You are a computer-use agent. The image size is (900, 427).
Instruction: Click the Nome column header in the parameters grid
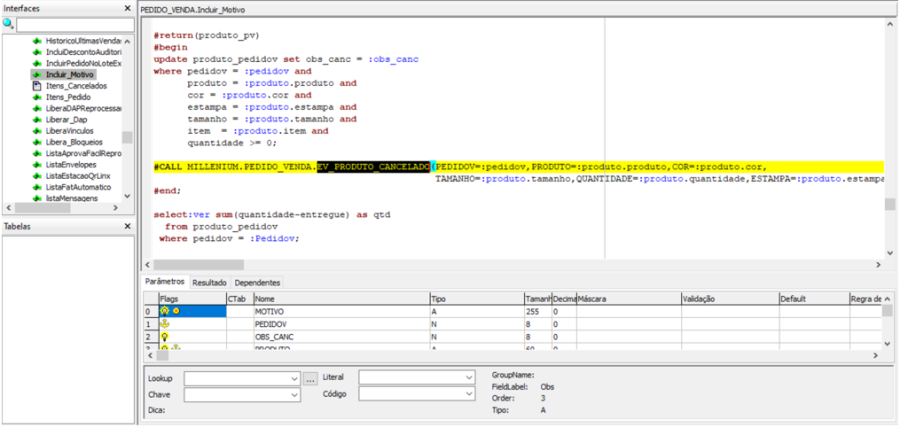pyautogui.click(x=265, y=298)
